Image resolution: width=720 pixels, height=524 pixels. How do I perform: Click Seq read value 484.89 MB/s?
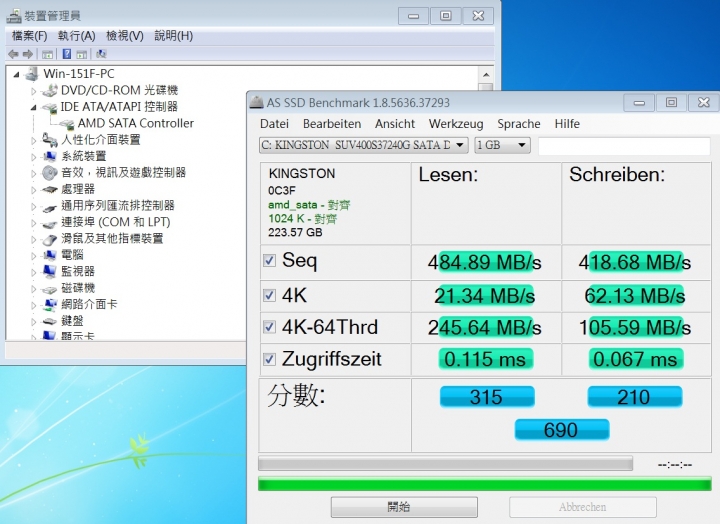pyautogui.click(x=484, y=262)
